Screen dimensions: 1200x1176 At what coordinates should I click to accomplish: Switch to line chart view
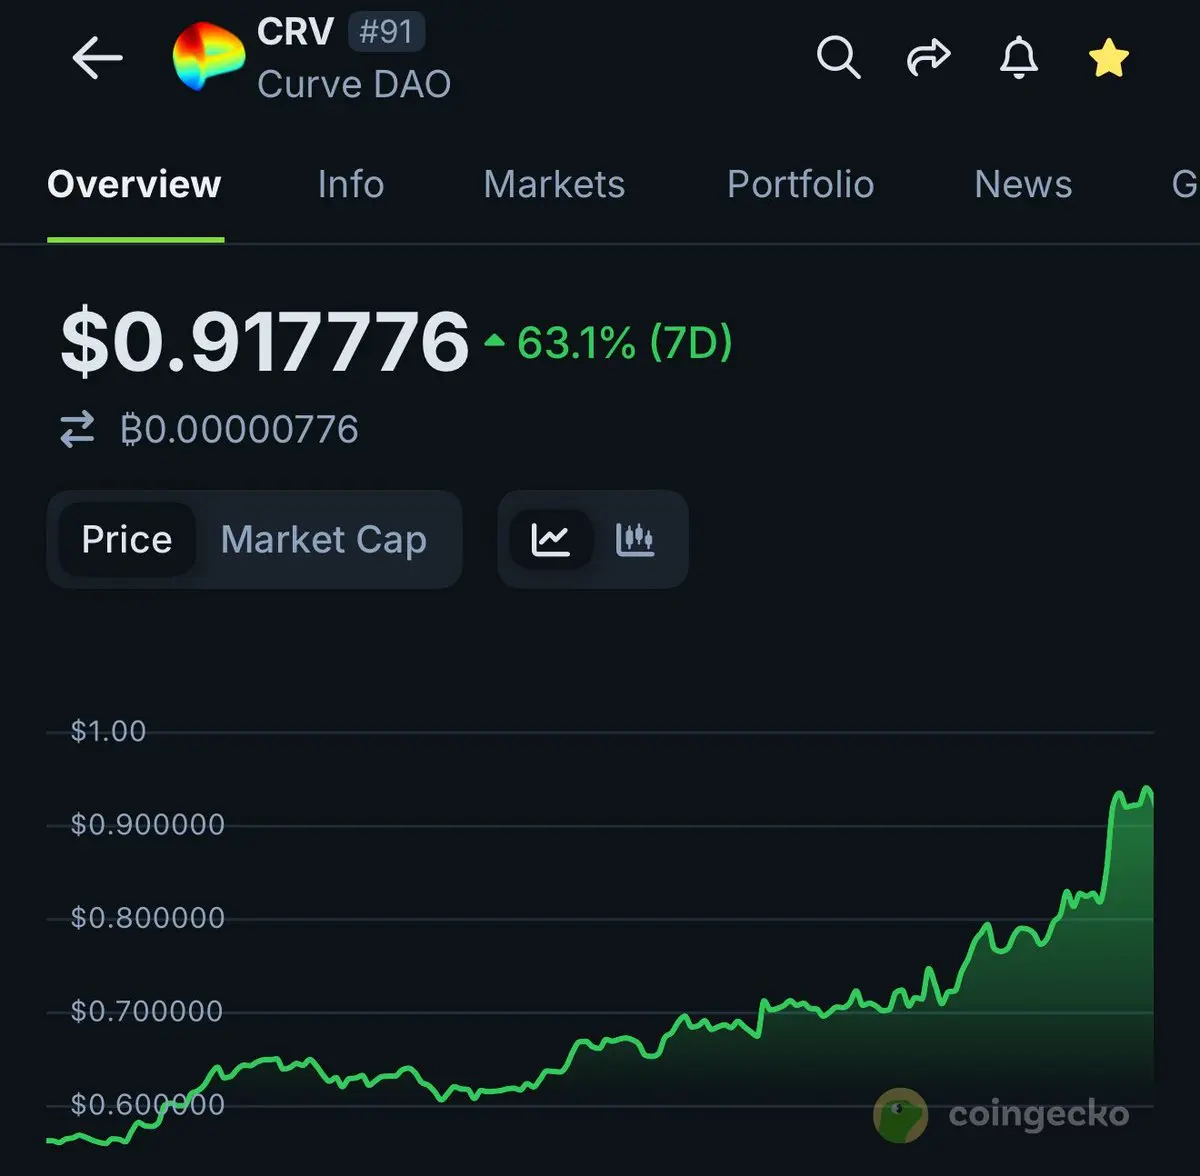click(550, 539)
